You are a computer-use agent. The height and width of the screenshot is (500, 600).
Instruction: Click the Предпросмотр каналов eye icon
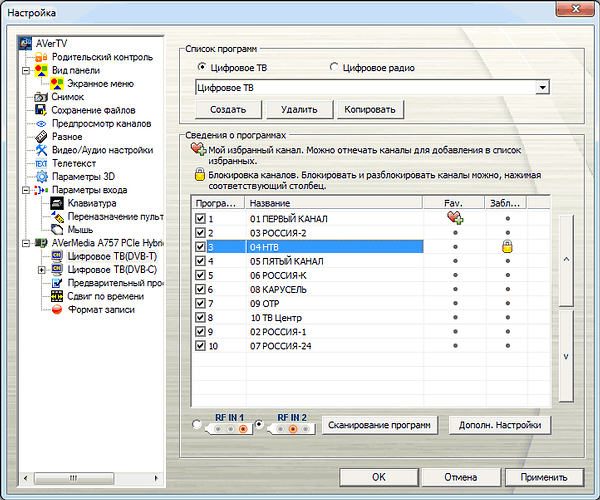coord(41,124)
